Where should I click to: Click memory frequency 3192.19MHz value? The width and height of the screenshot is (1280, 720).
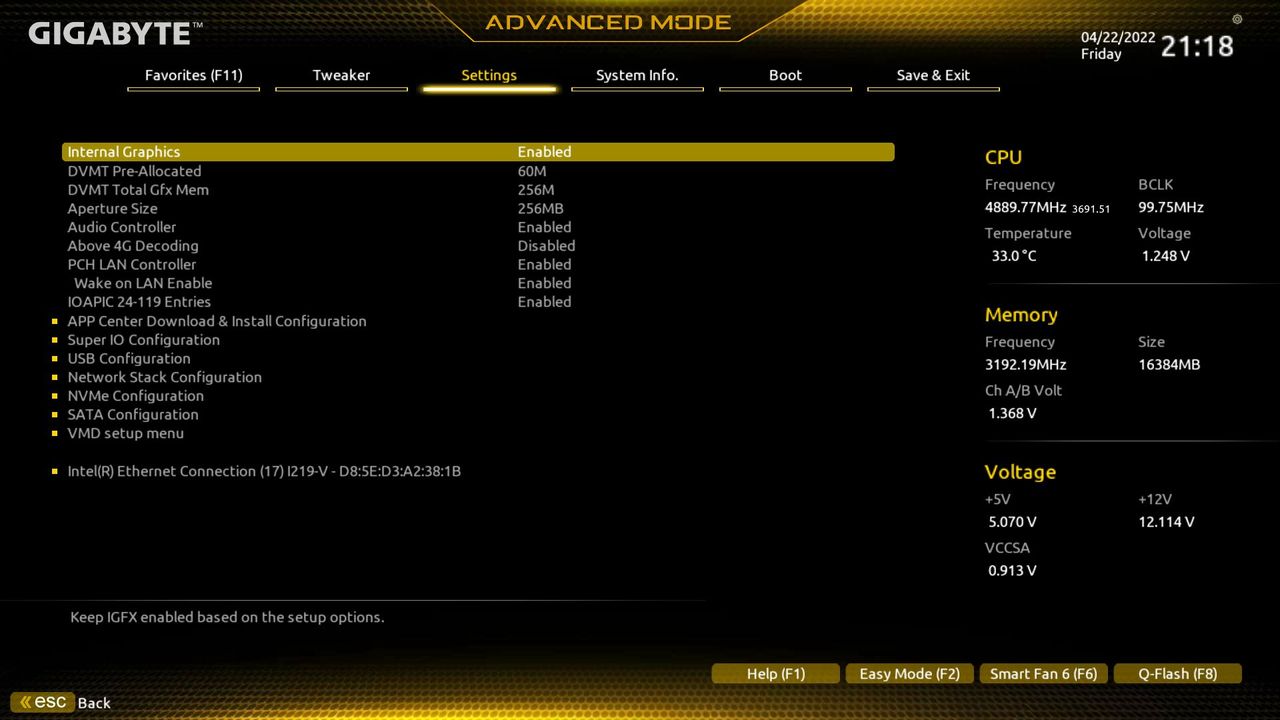tap(1026, 365)
